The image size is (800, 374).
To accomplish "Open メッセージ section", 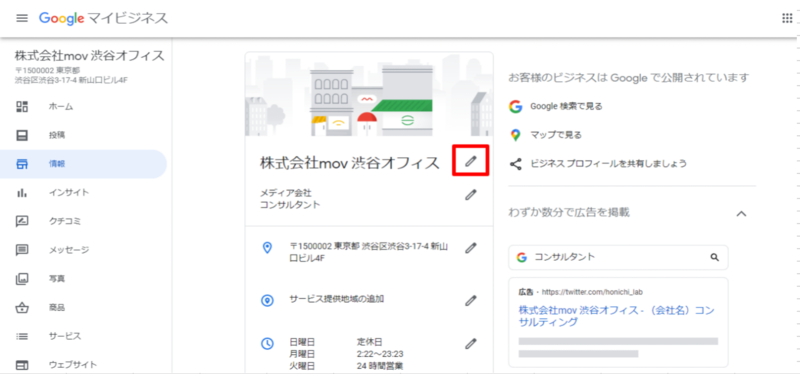I will [69, 250].
